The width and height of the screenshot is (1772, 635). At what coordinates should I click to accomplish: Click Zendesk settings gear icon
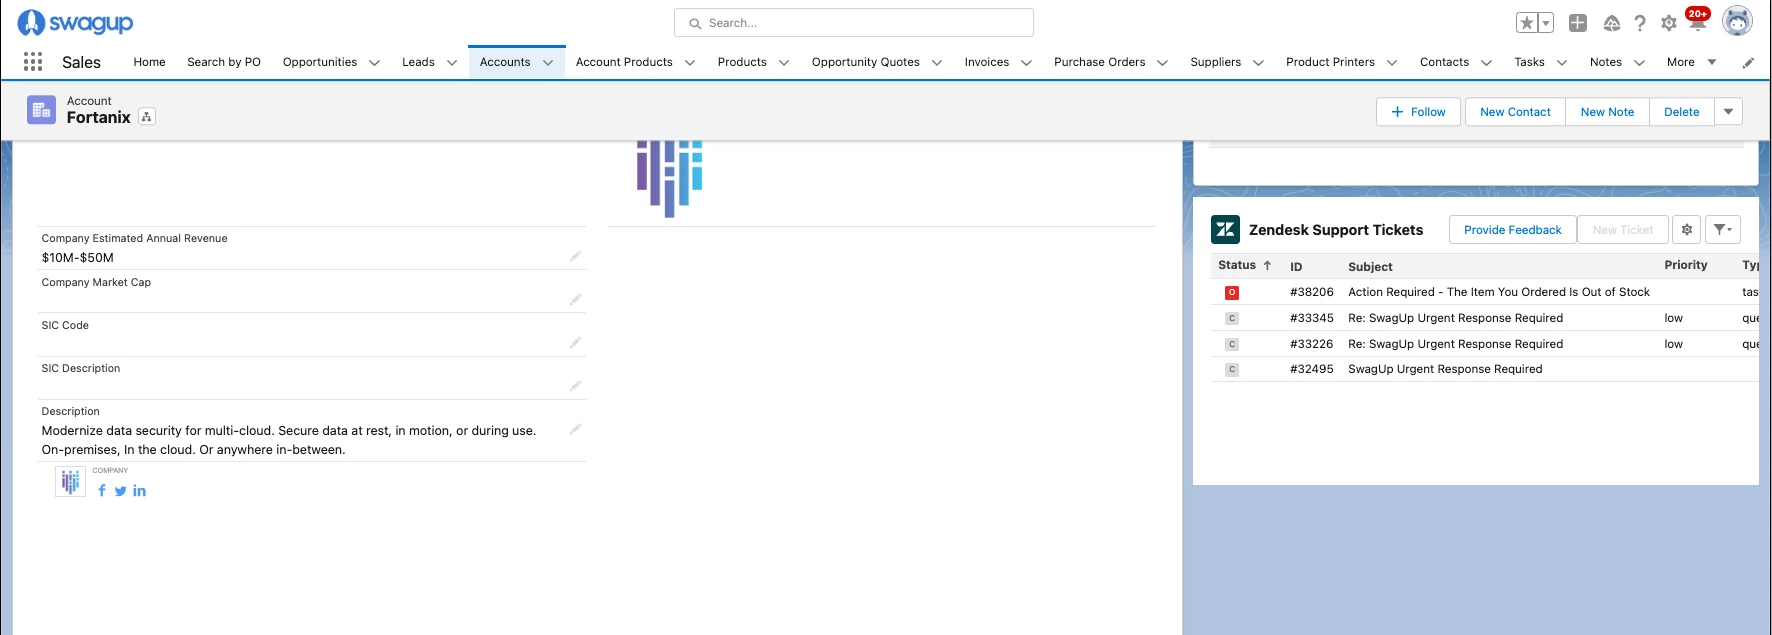(x=1687, y=230)
